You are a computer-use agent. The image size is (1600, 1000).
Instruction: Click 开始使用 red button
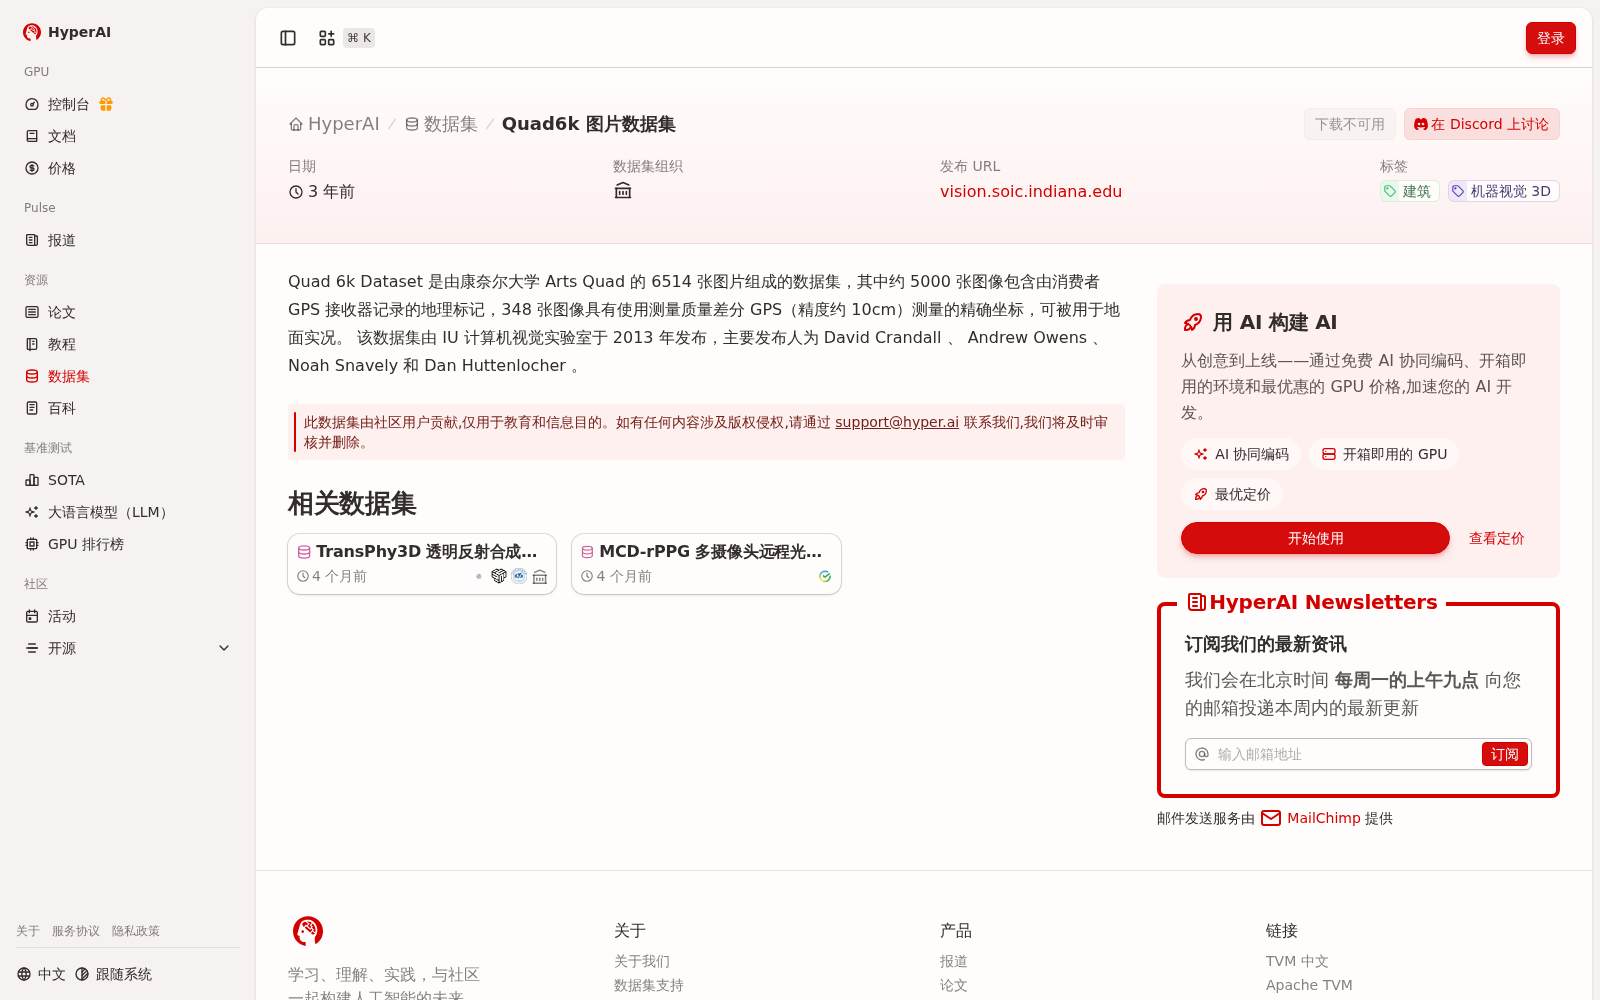click(x=1315, y=538)
